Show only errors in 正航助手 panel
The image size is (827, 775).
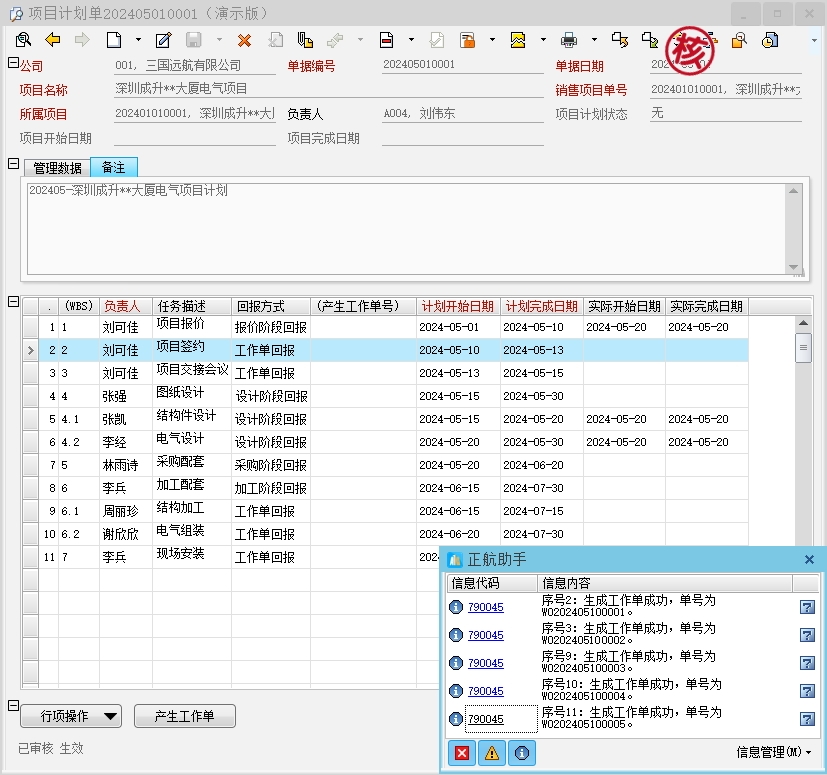point(461,753)
